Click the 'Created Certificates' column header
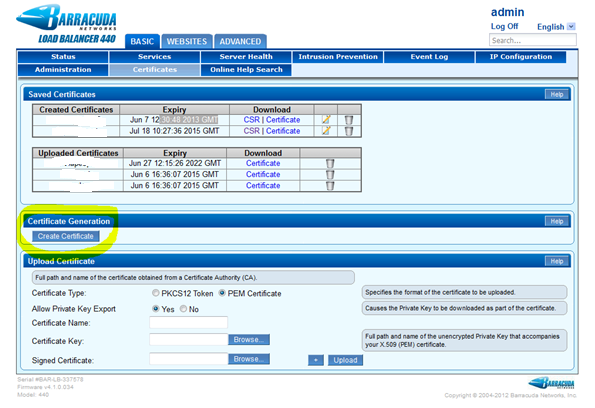Image resolution: width=595 pixels, height=408 pixels. point(76,110)
